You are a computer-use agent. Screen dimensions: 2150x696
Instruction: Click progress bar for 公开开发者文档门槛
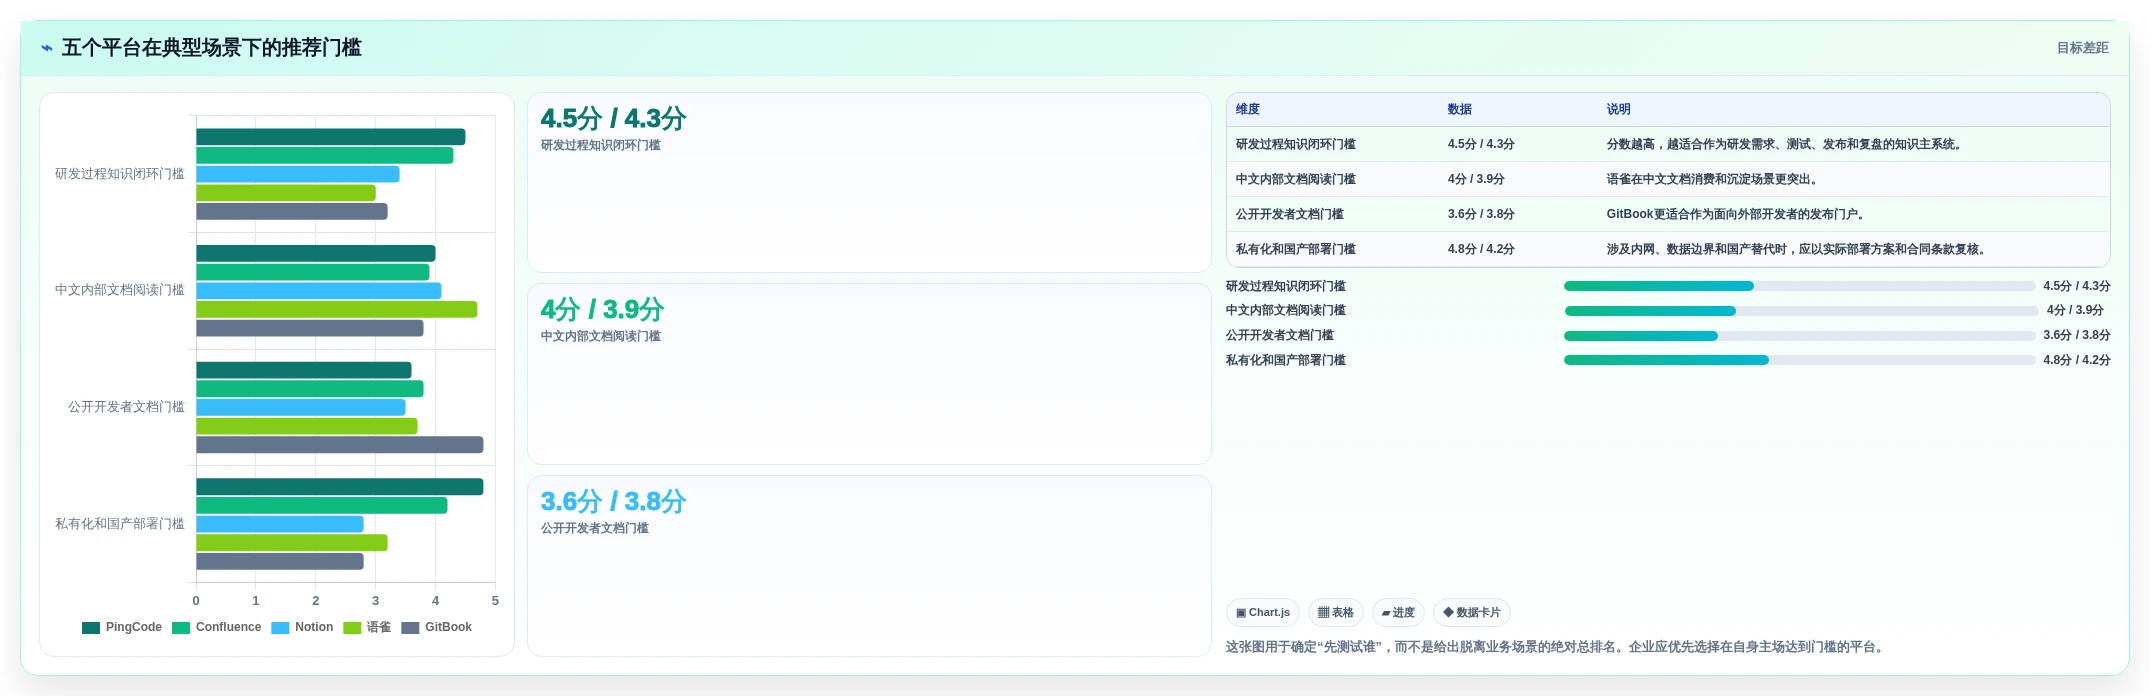click(1799, 336)
